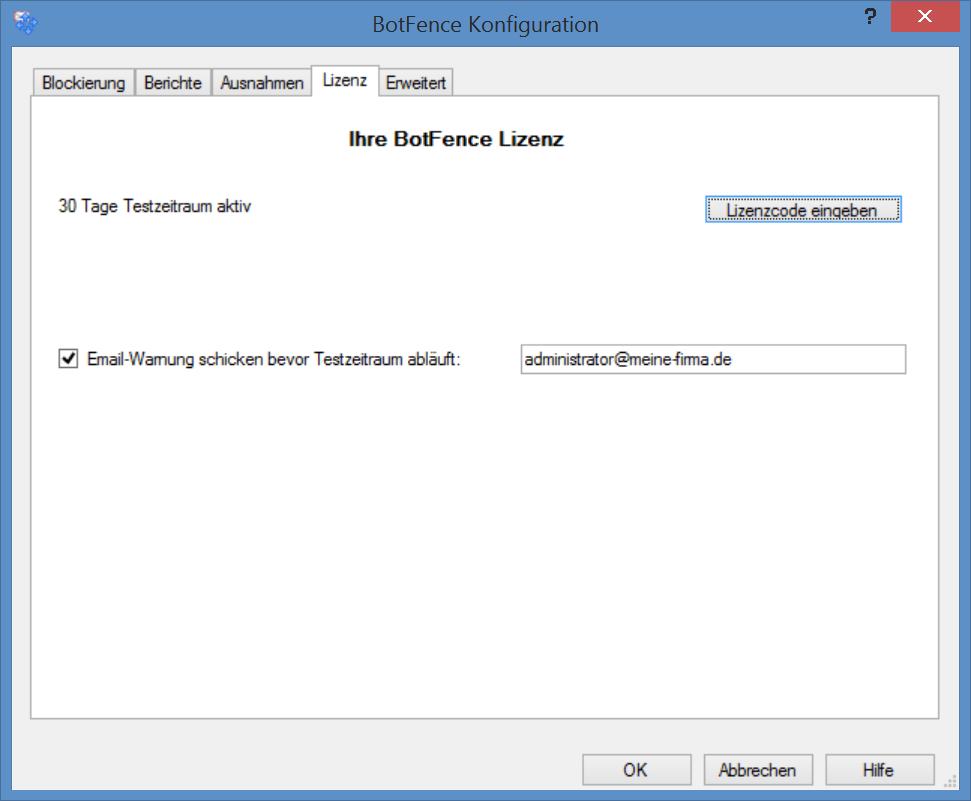Confirm with the OK button

click(x=636, y=769)
